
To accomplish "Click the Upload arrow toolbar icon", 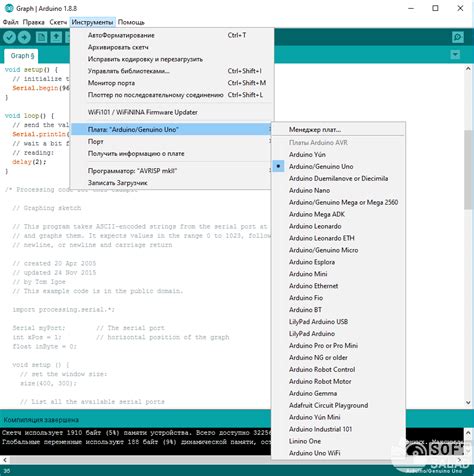I will 24,37.
